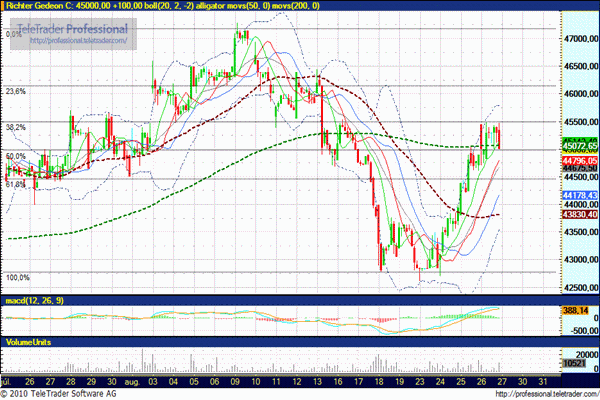
Task: Click the aug. month marker on date axis
Action: (133, 382)
